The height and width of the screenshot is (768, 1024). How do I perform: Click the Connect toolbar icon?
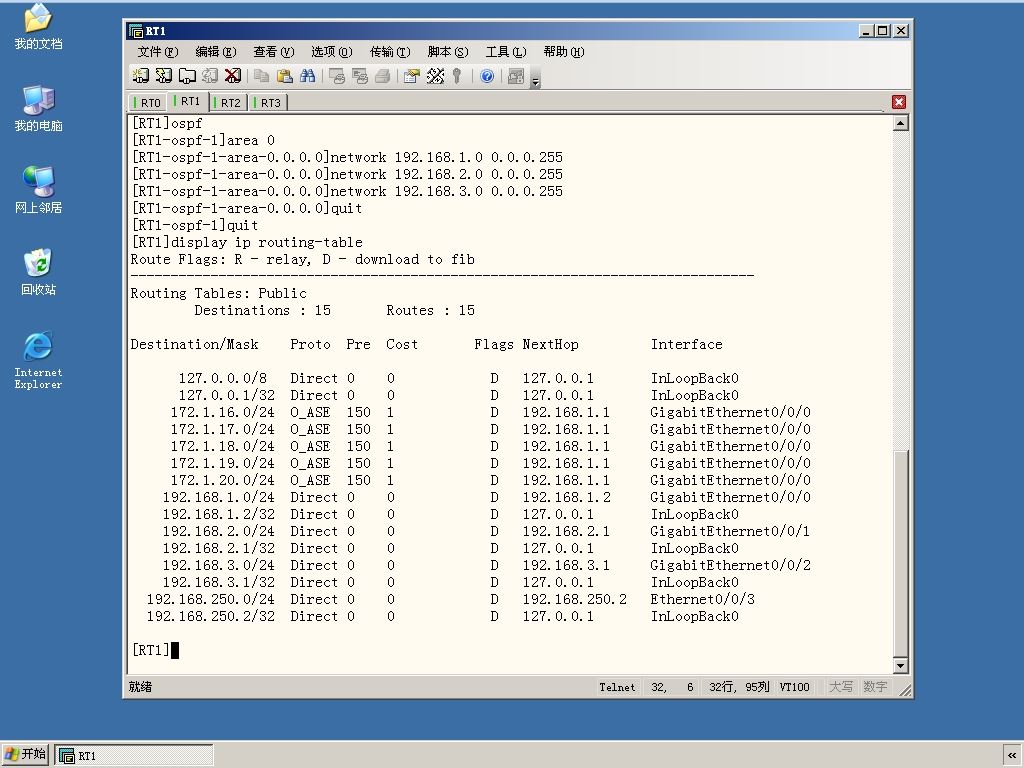[x=140, y=76]
